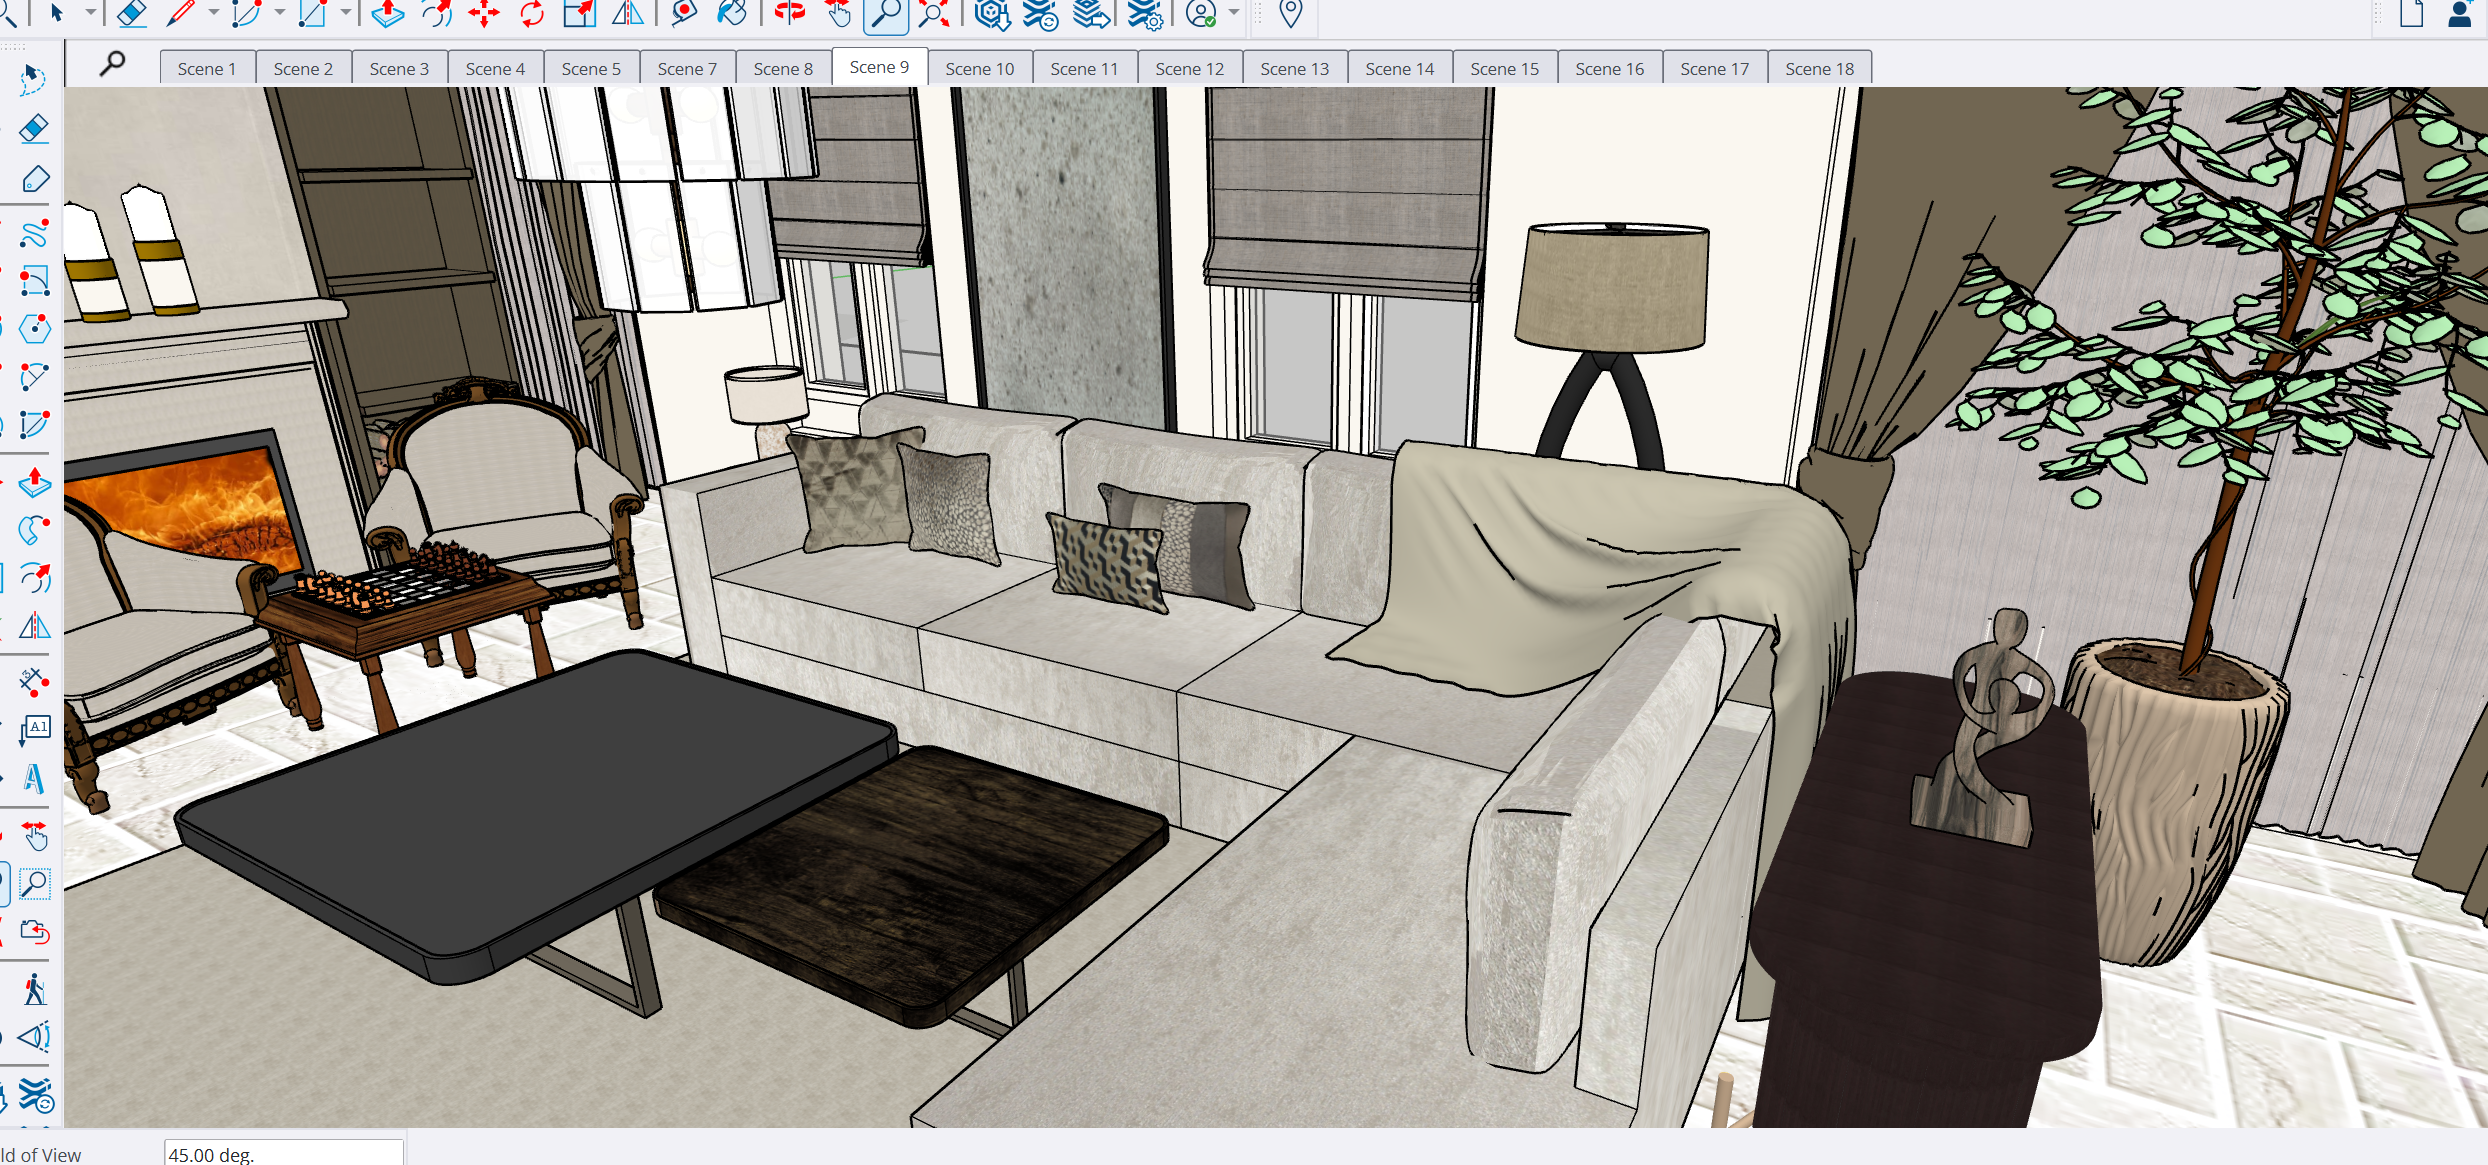The height and width of the screenshot is (1165, 2488).
Task: Open the account sign-in dropdown arrow
Action: tap(1234, 13)
